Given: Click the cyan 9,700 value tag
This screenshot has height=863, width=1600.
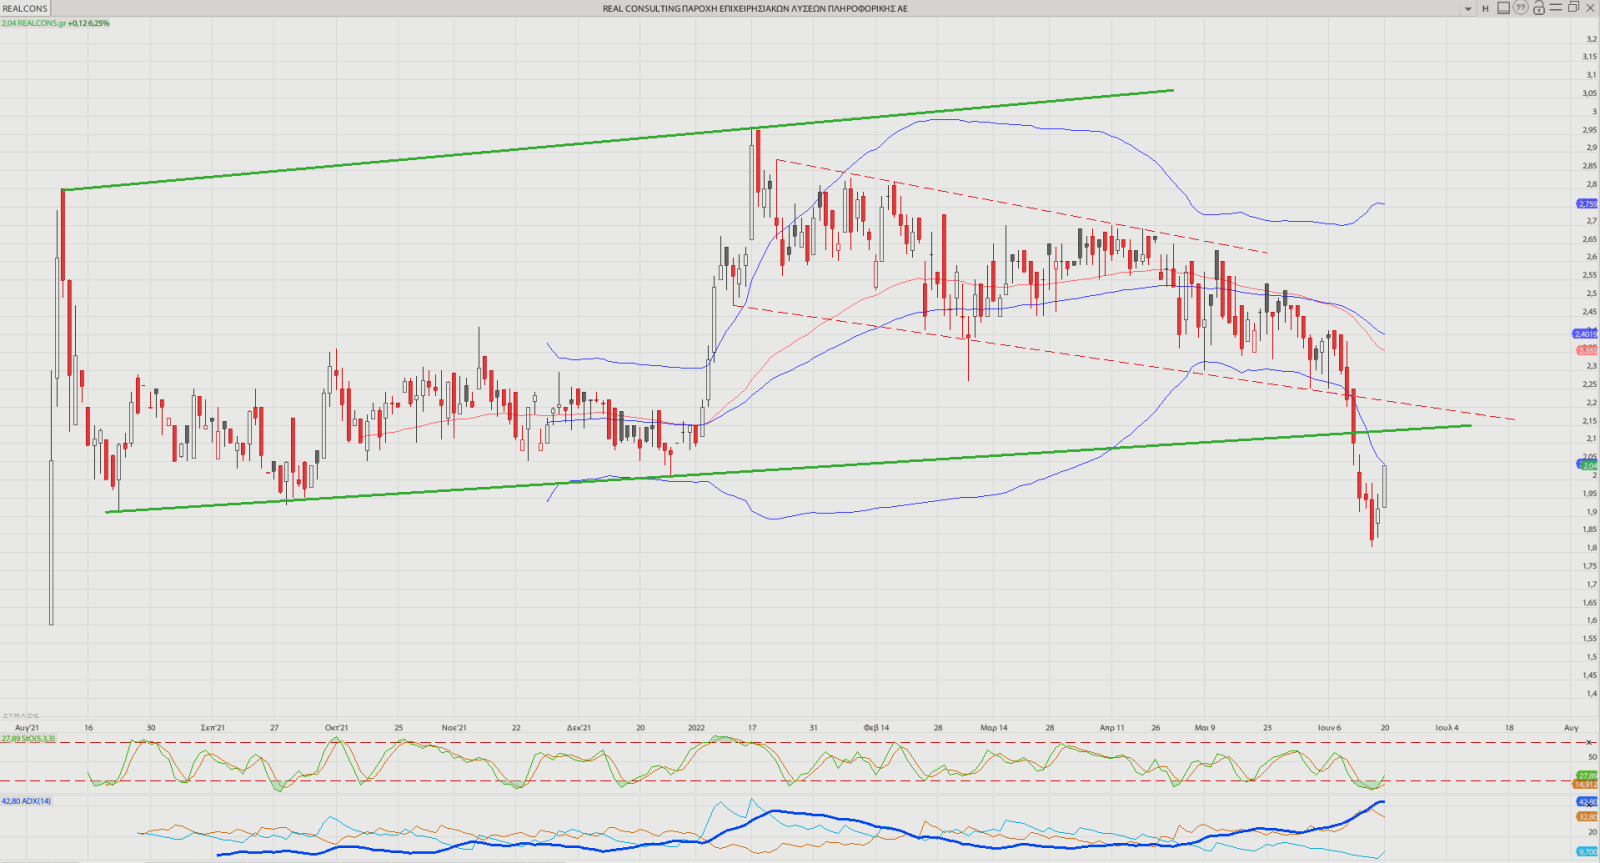Looking at the screenshot, I should [1587, 851].
